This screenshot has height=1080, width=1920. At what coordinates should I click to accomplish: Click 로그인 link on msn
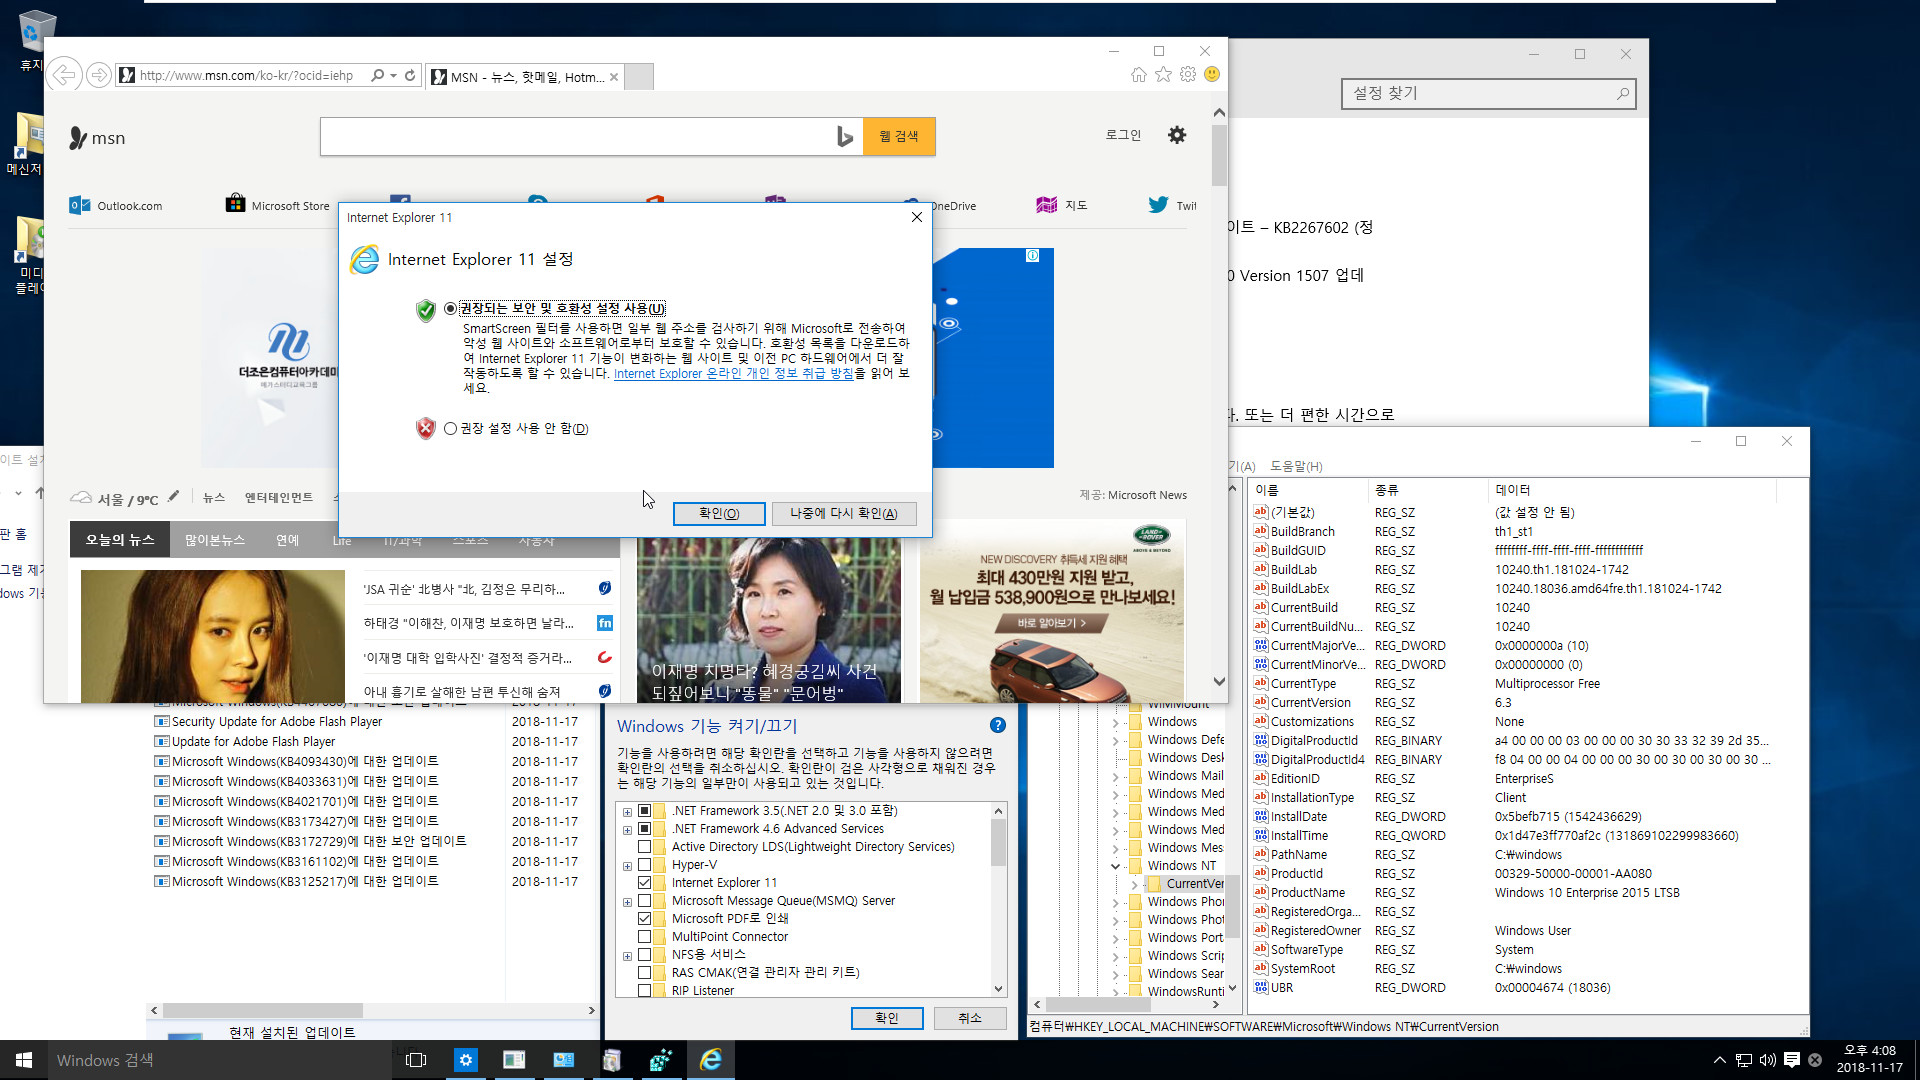[1123, 135]
